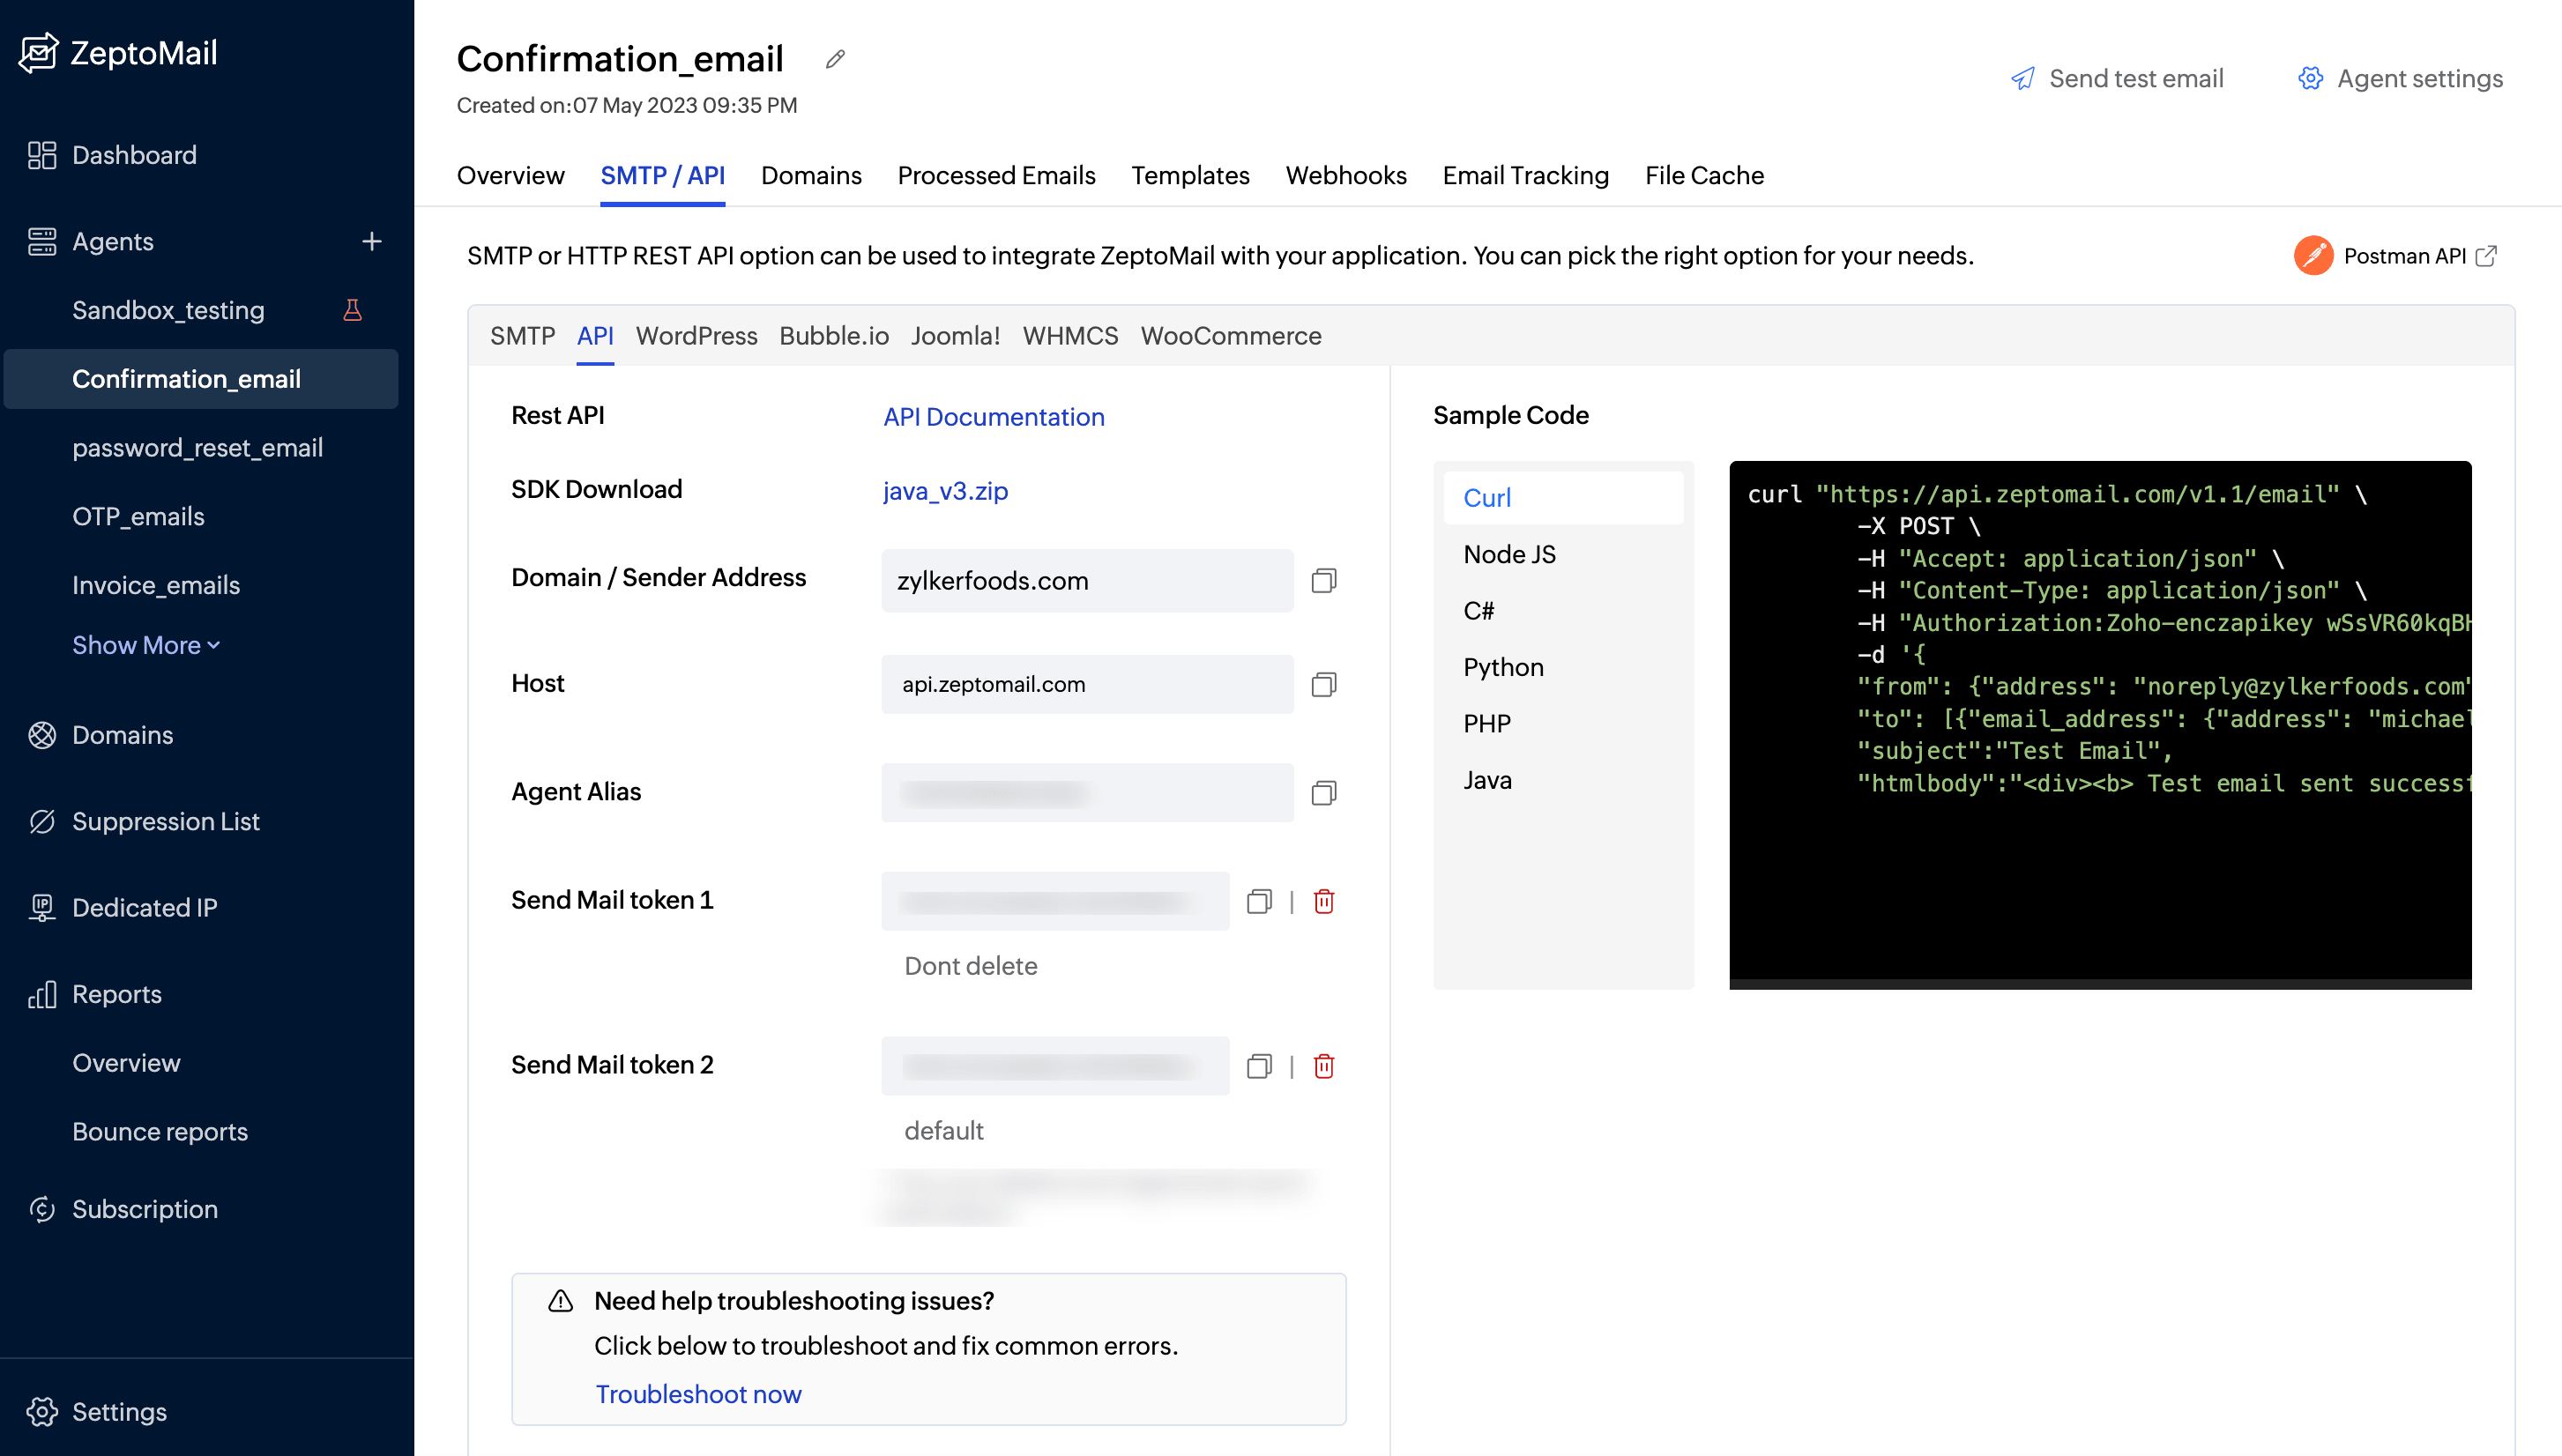2562x1456 pixels.
Task: Download the java_v3.zip SDK
Action: (943, 491)
